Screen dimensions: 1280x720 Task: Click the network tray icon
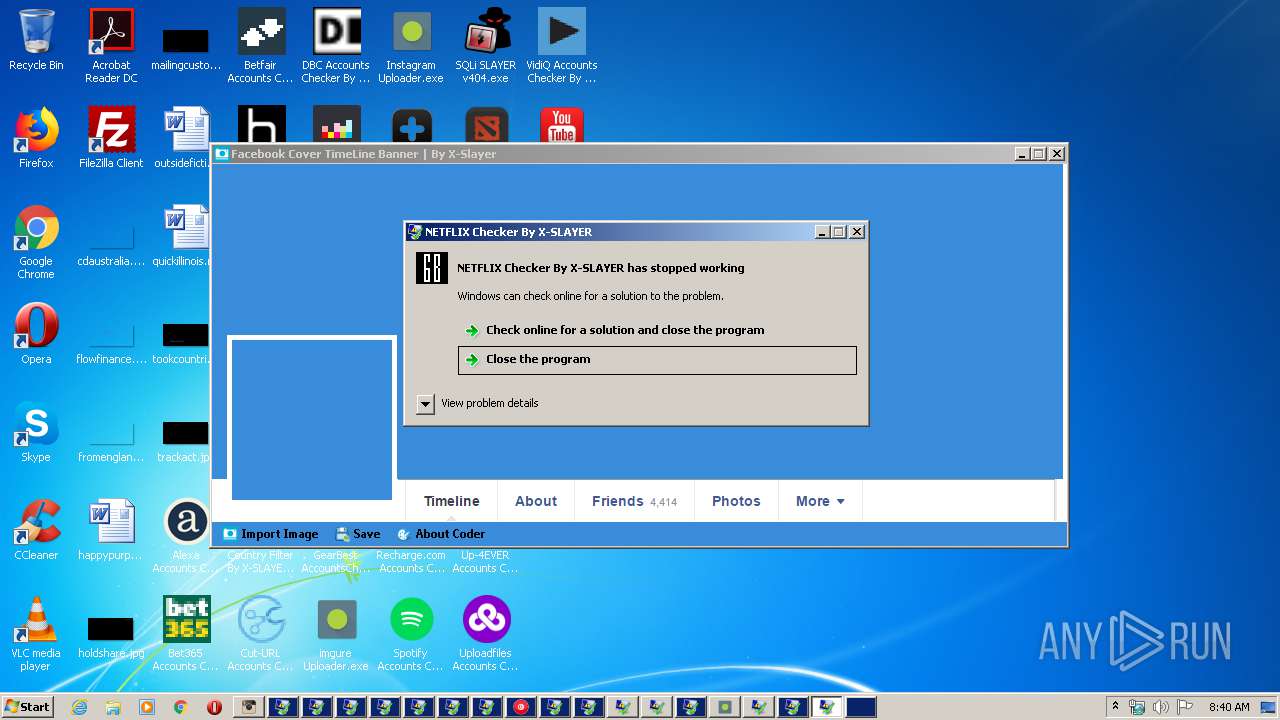[1137, 707]
